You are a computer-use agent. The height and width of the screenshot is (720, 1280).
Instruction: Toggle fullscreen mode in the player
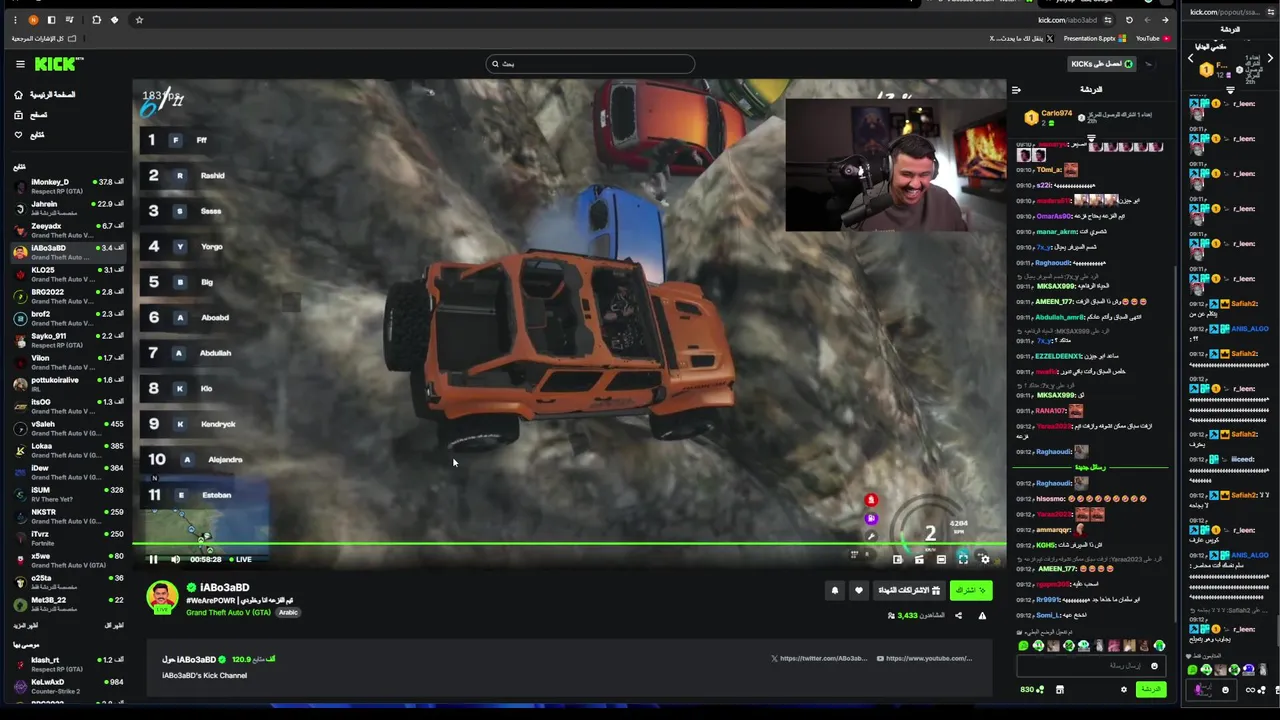(x=963, y=560)
